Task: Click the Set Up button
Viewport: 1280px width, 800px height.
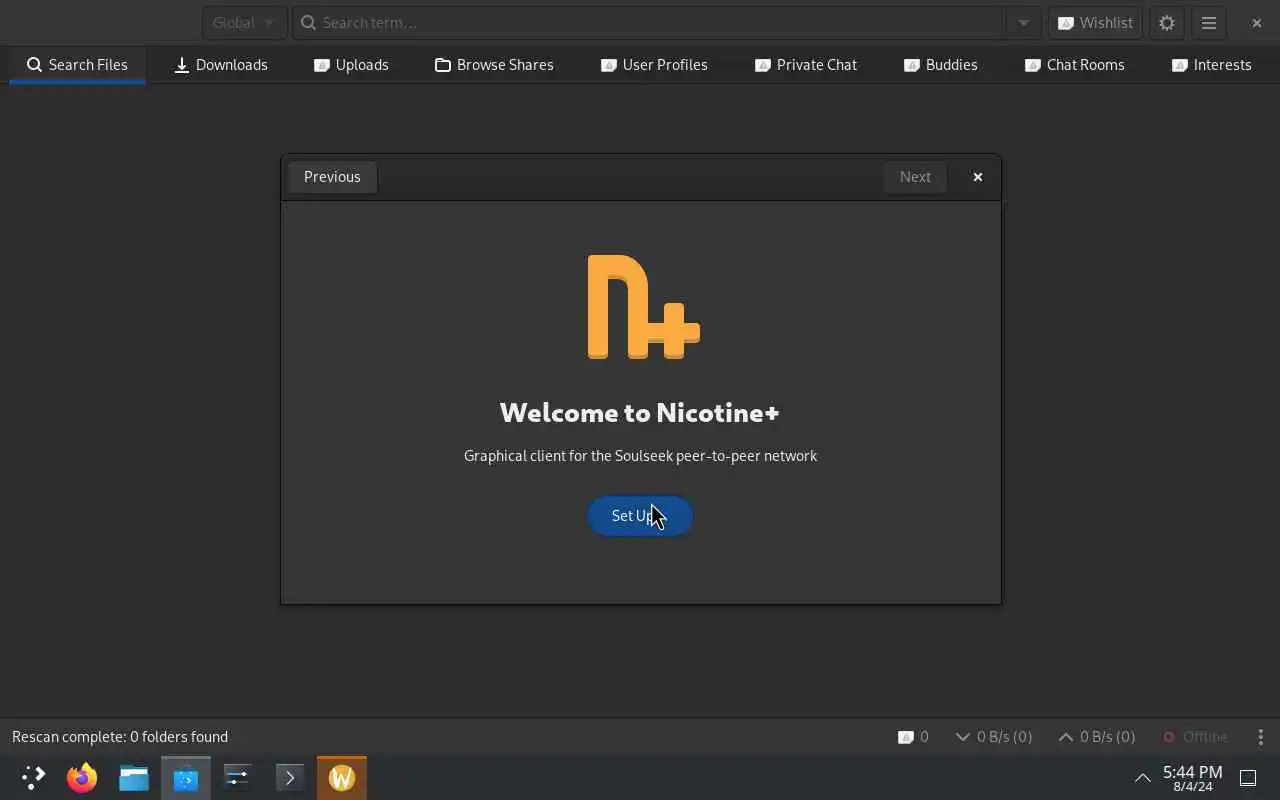Action: [640, 516]
